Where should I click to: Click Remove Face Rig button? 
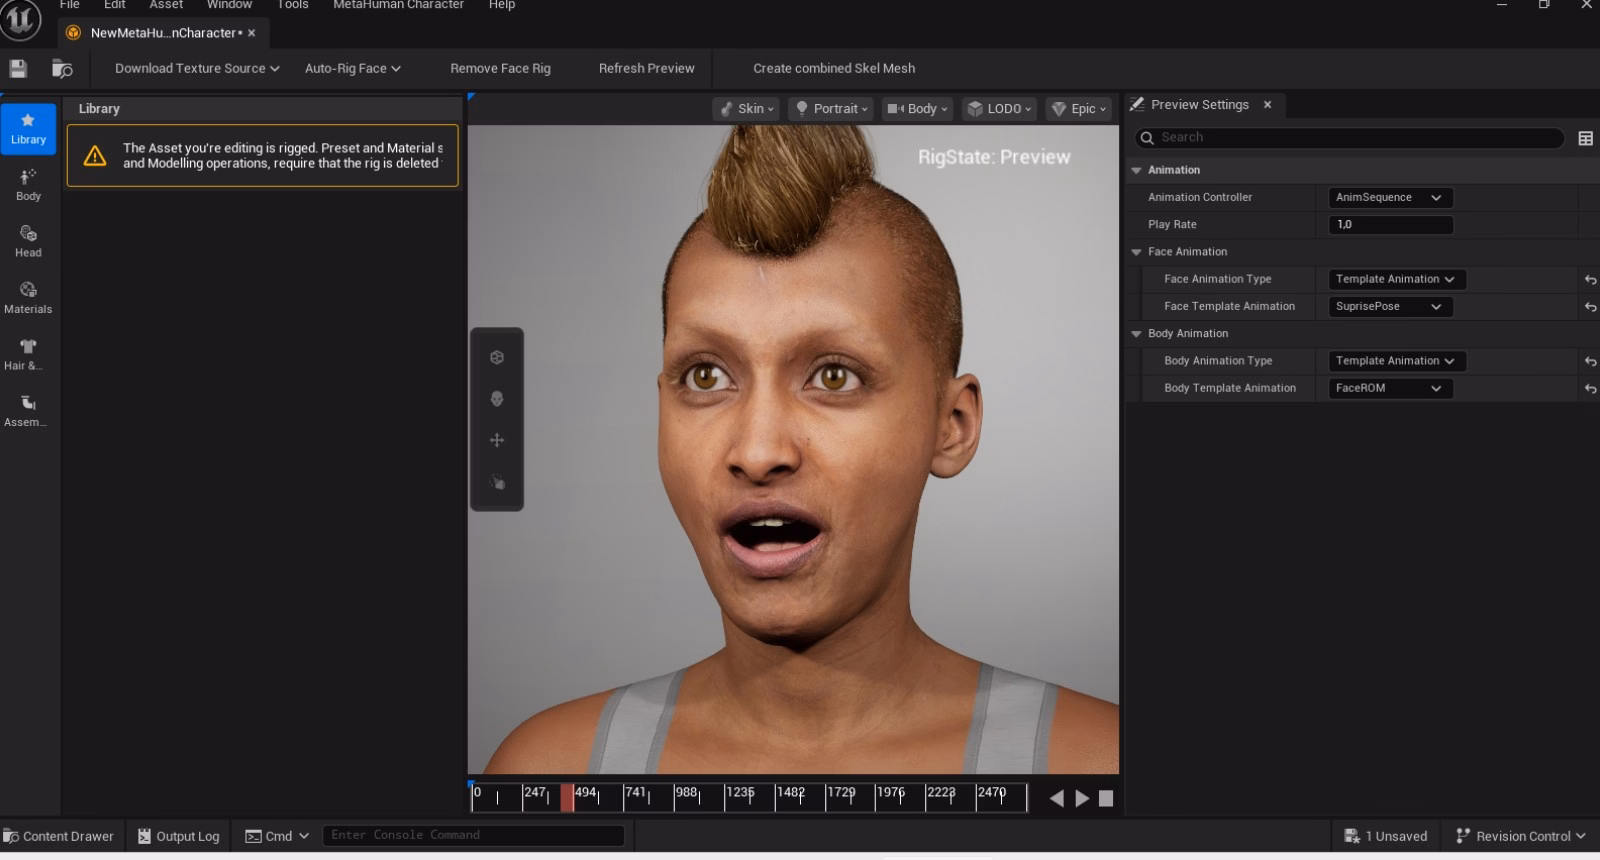500,68
